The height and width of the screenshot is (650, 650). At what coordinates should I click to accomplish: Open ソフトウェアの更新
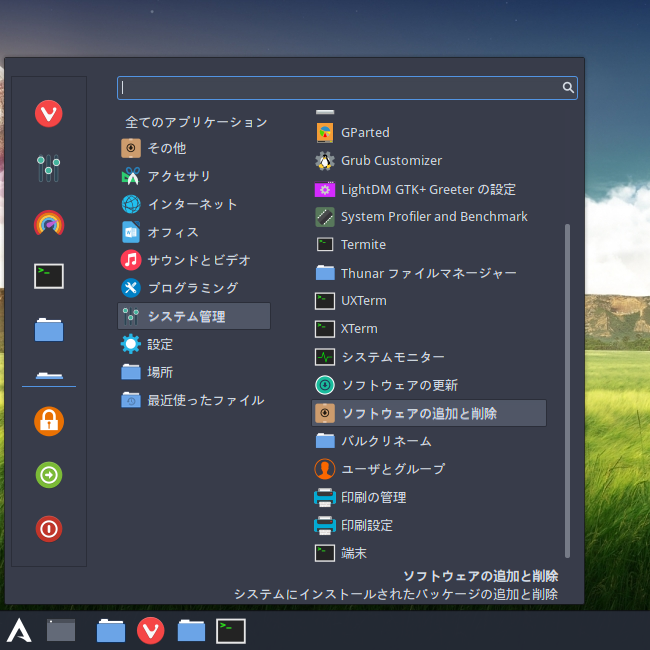tap(429, 385)
